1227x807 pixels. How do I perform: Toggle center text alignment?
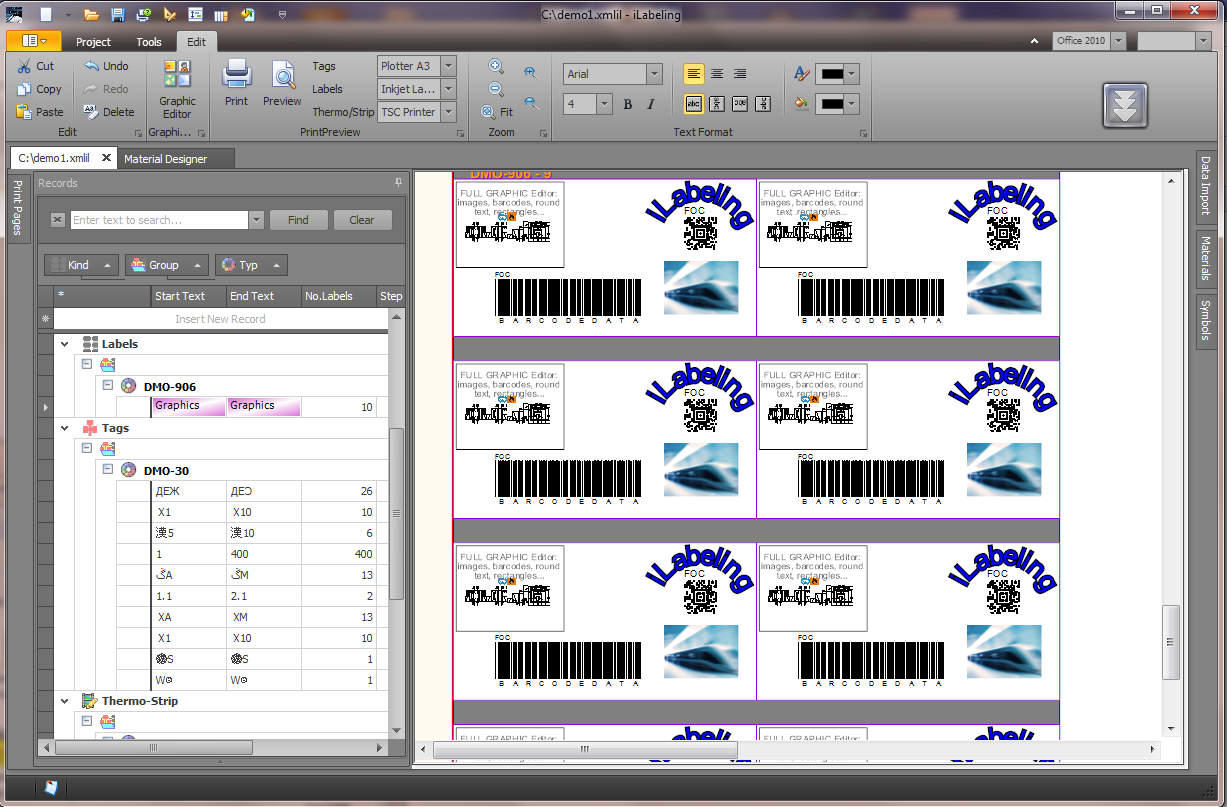[x=717, y=74]
